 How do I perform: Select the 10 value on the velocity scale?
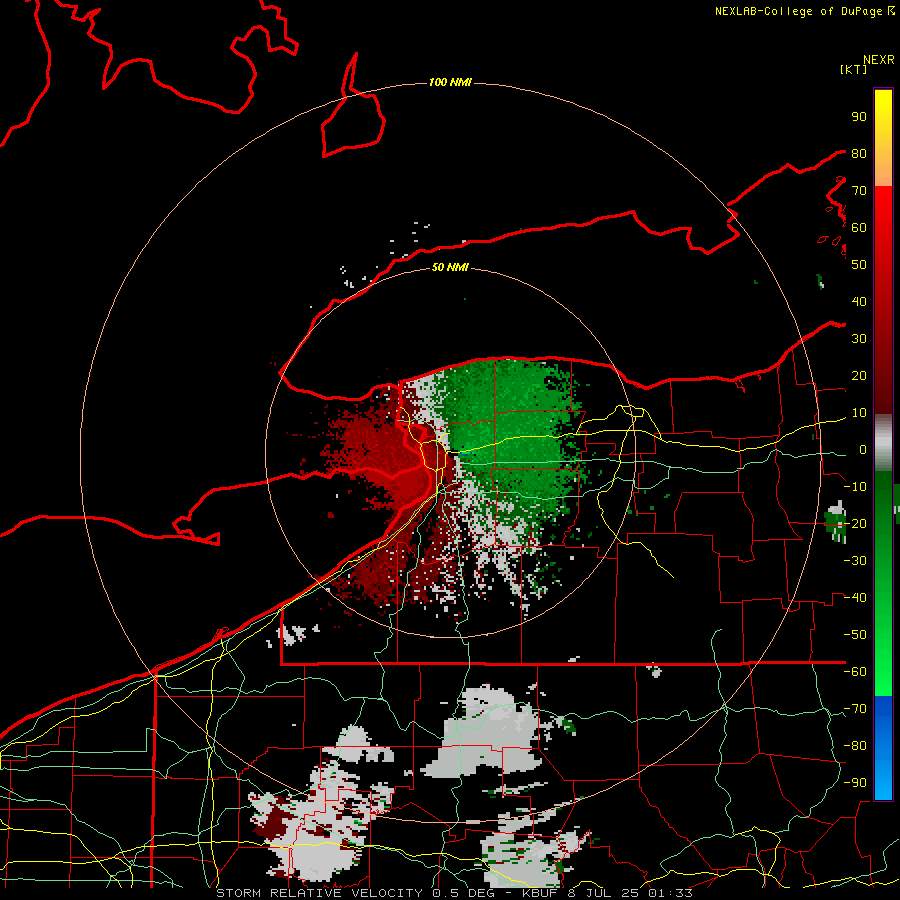coord(859,413)
